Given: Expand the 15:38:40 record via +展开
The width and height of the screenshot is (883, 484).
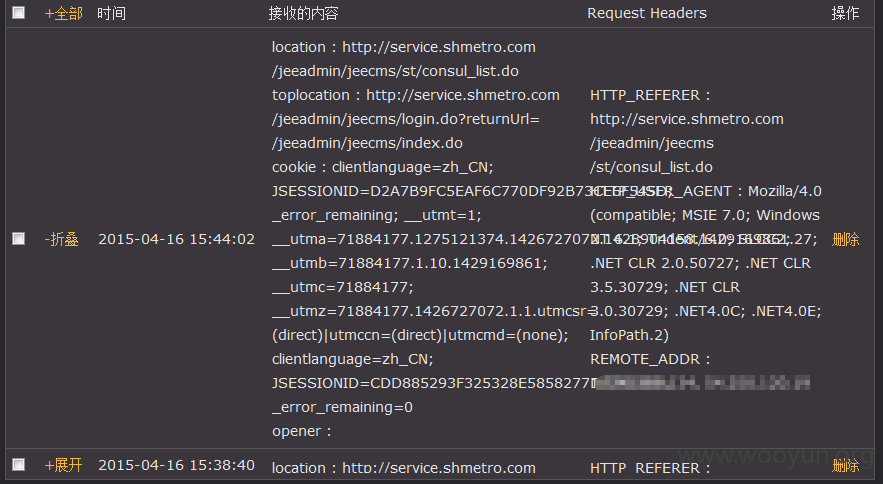Looking at the screenshot, I should click(64, 465).
